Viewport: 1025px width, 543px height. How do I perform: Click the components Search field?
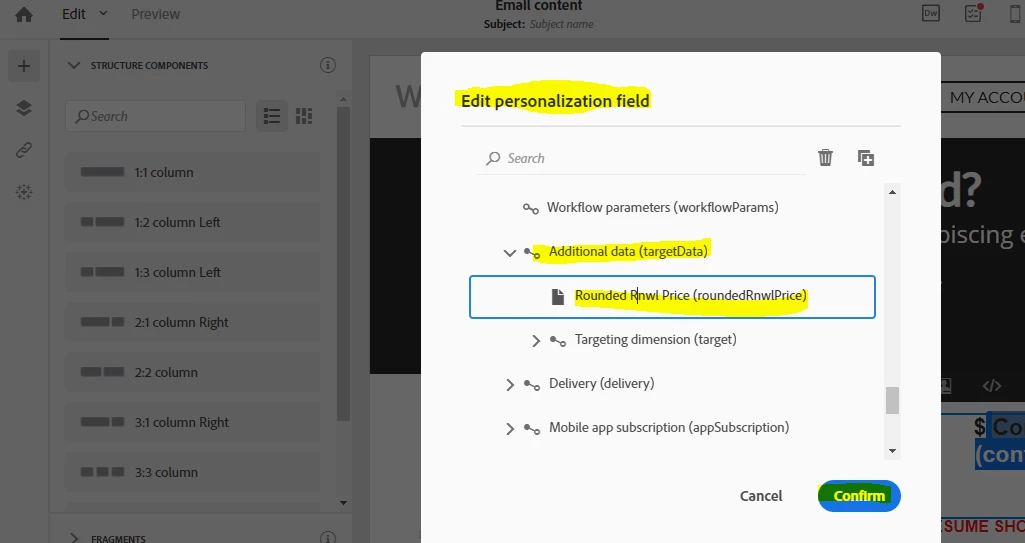point(156,116)
